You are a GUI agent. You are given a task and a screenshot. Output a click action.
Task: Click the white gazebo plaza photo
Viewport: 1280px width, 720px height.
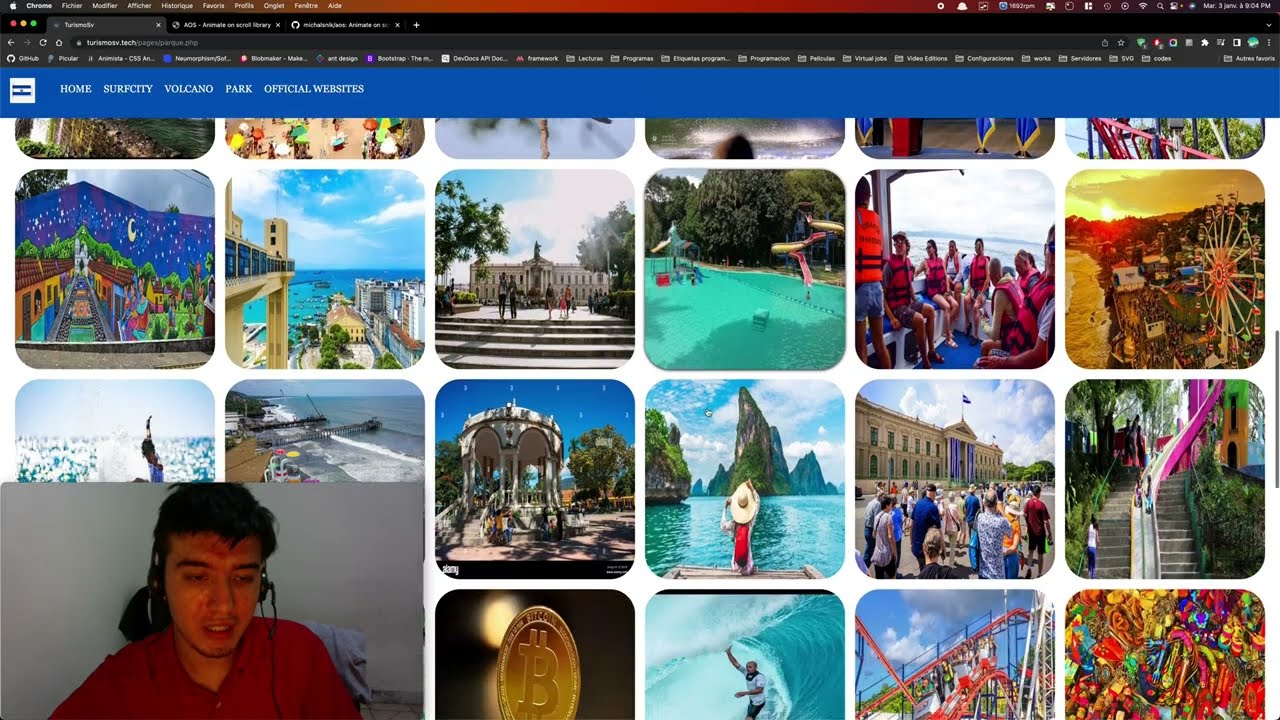pyautogui.click(x=535, y=479)
